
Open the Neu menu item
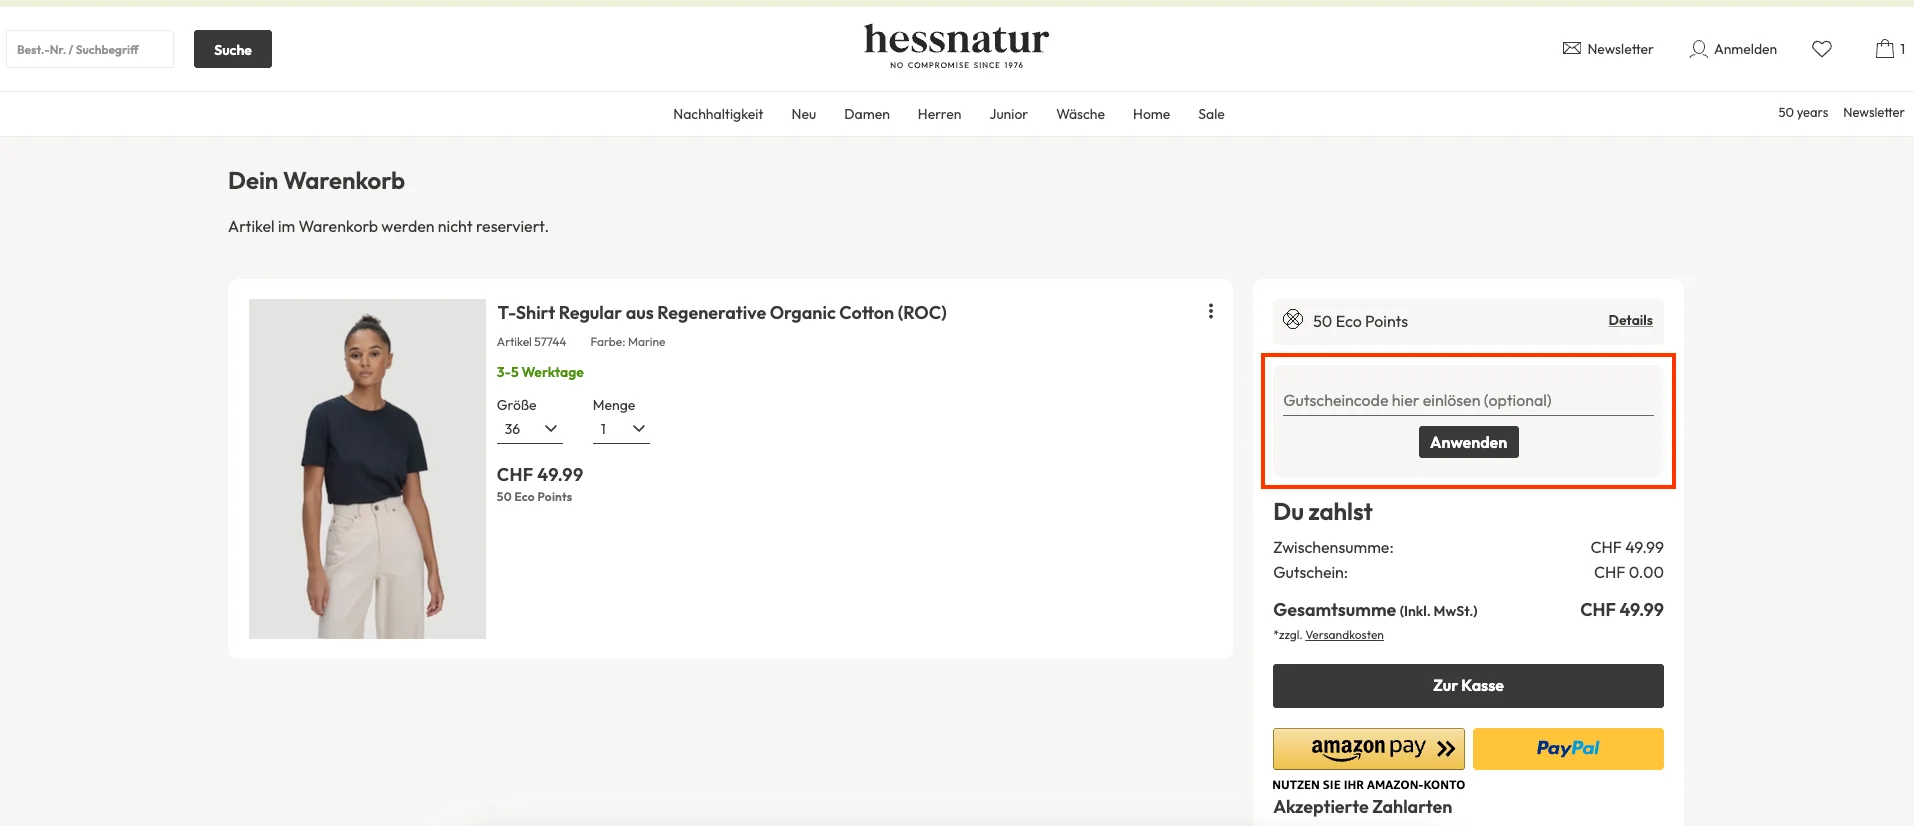pyautogui.click(x=804, y=114)
